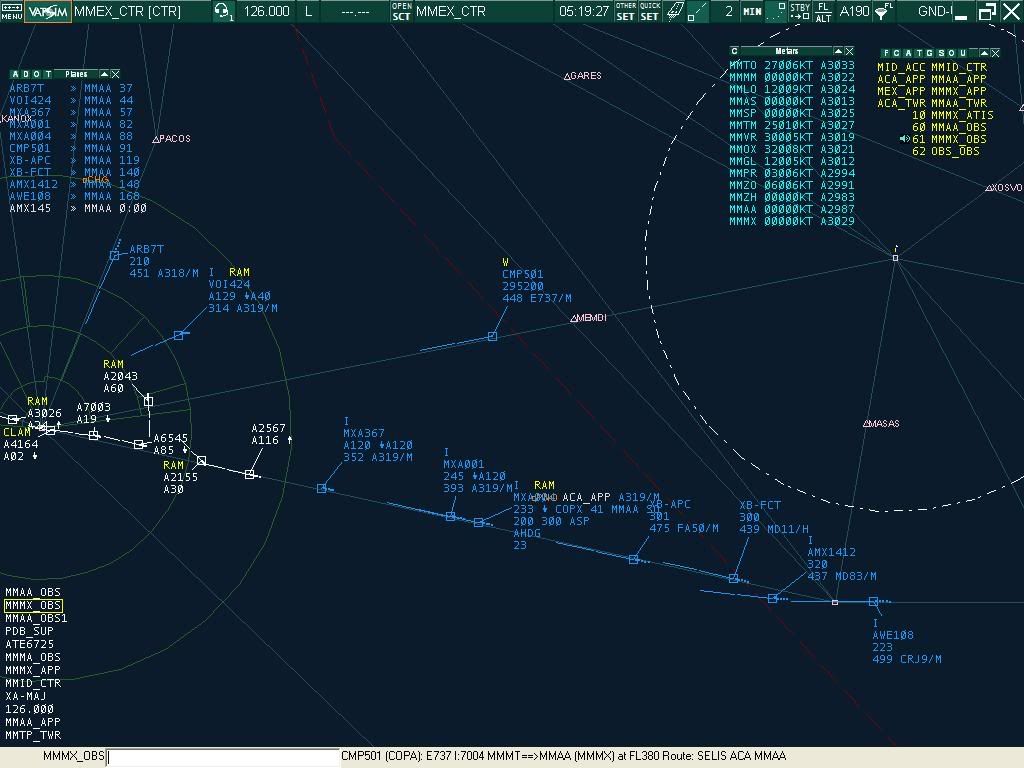This screenshot has width=1024, height=768.
Task: Collapse the Planes list panel
Action: point(103,74)
